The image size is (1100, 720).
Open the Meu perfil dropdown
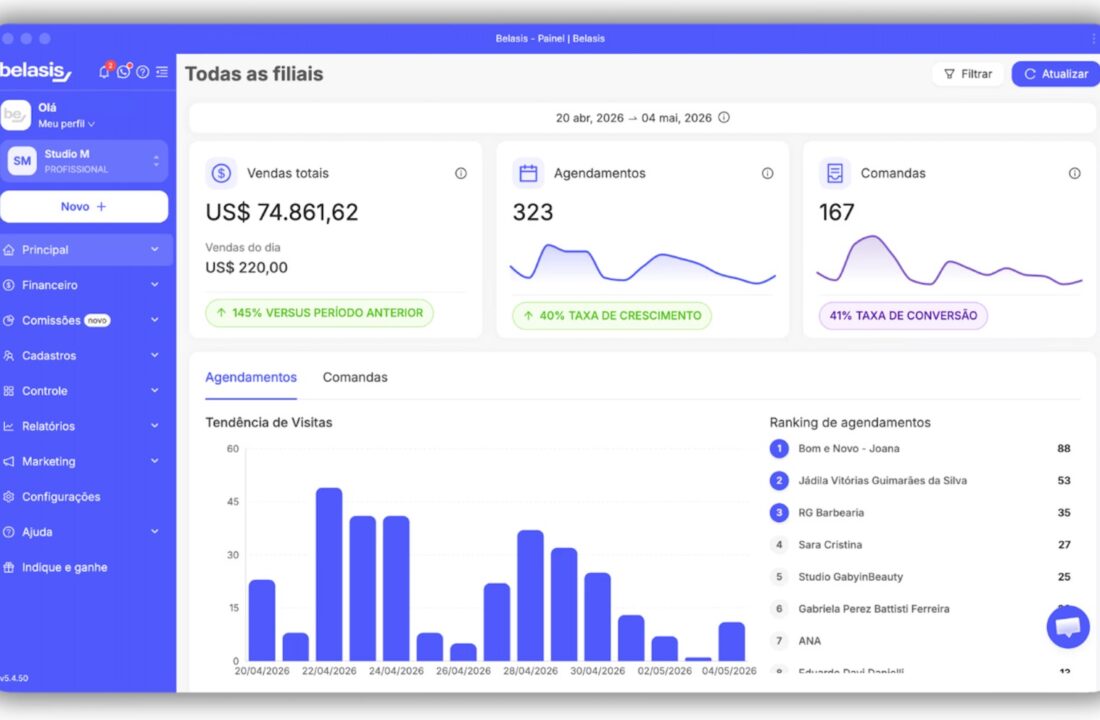(x=67, y=124)
